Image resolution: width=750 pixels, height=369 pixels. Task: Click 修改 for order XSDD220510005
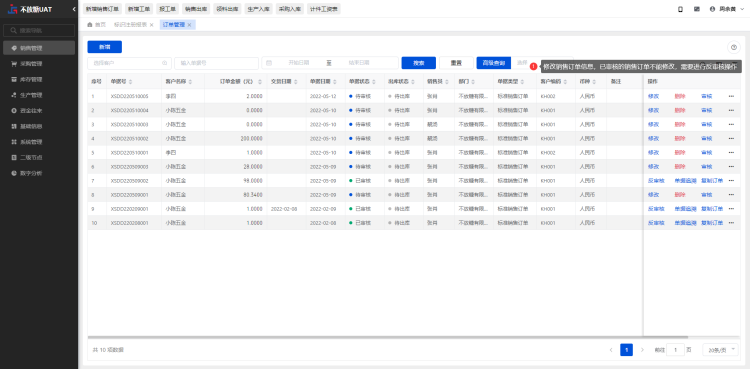(653, 96)
